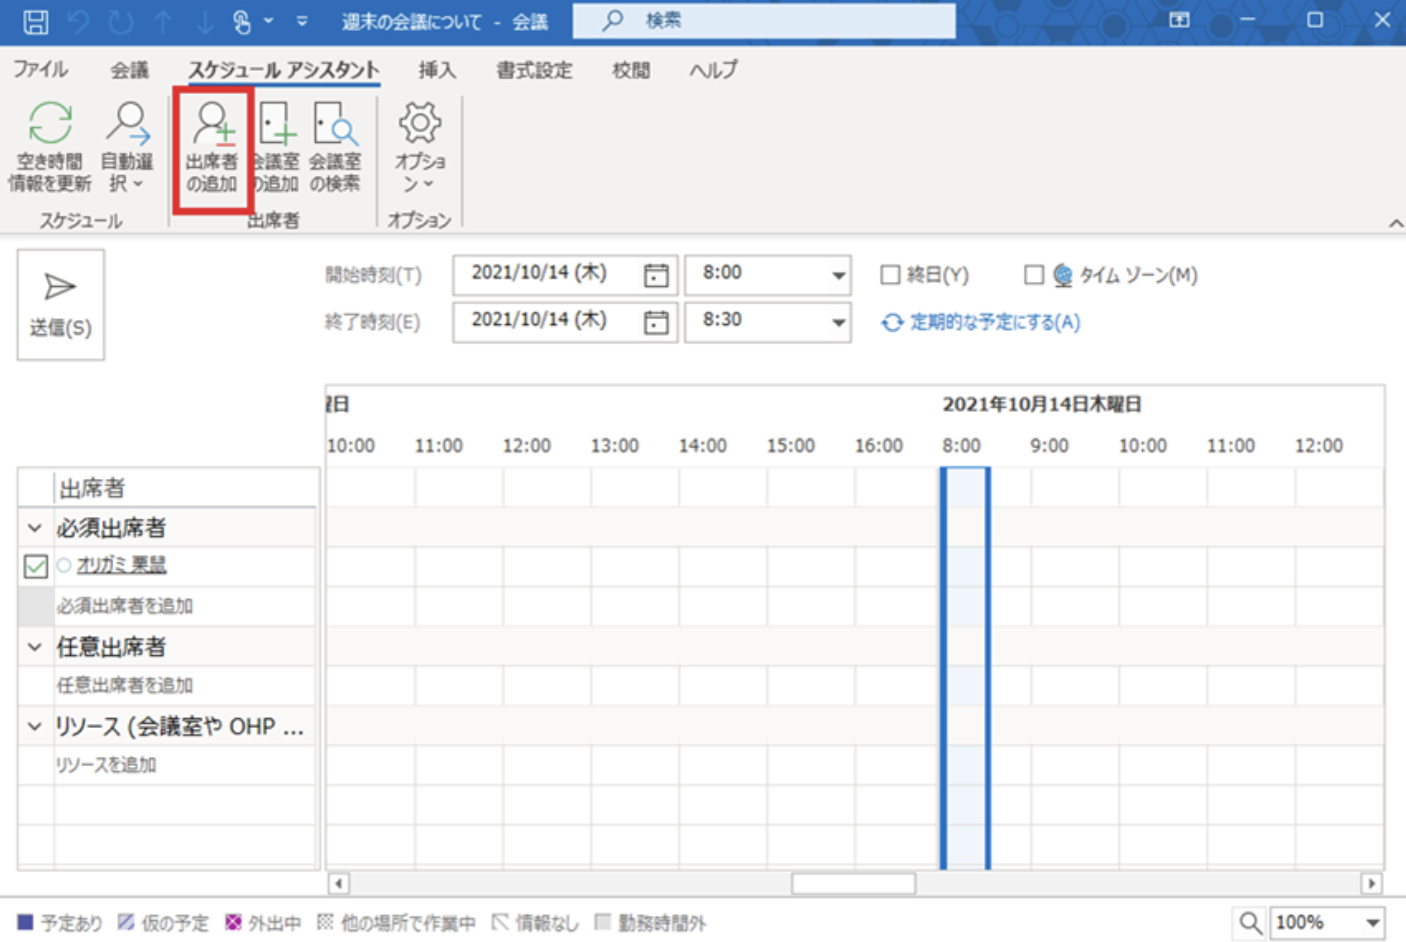Screen dimensions: 1406x942
Task: Click the 送信 send button
Action: [x=60, y=304]
